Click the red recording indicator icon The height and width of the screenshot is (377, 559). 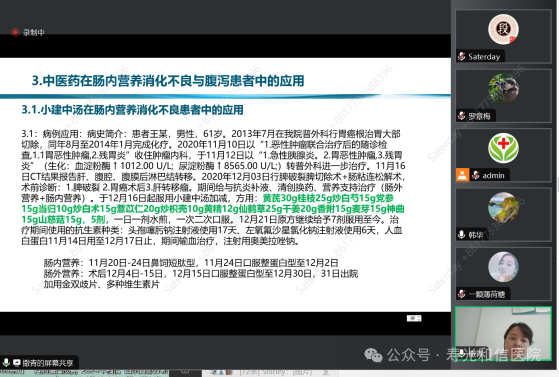(15, 32)
